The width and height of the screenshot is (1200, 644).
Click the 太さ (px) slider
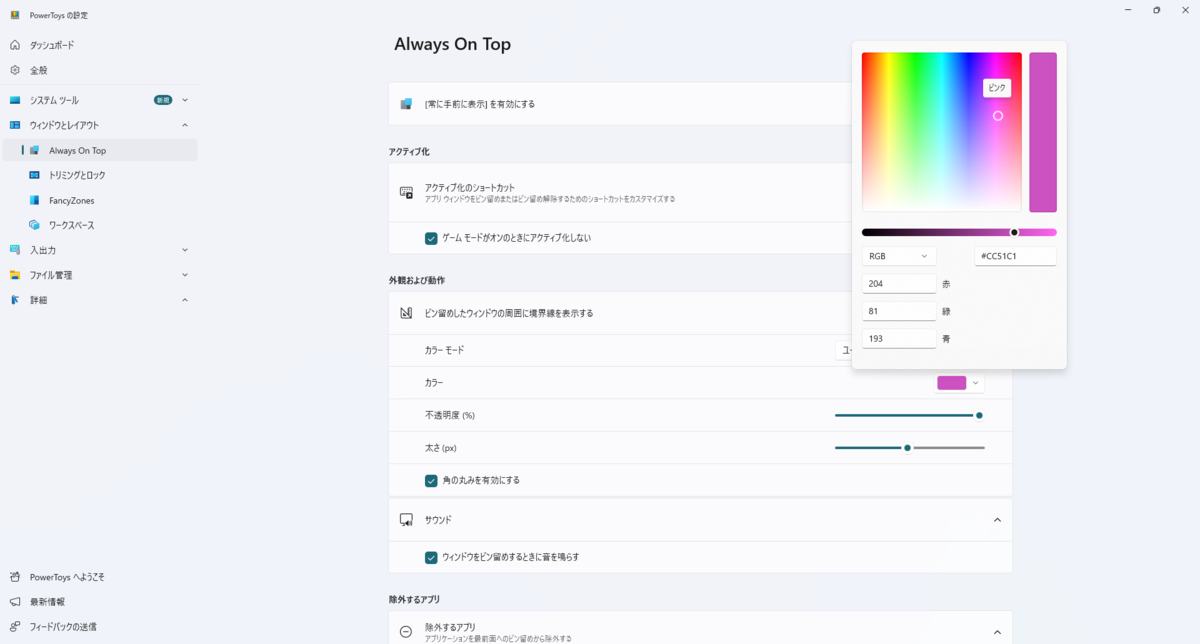[x=910, y=448]
